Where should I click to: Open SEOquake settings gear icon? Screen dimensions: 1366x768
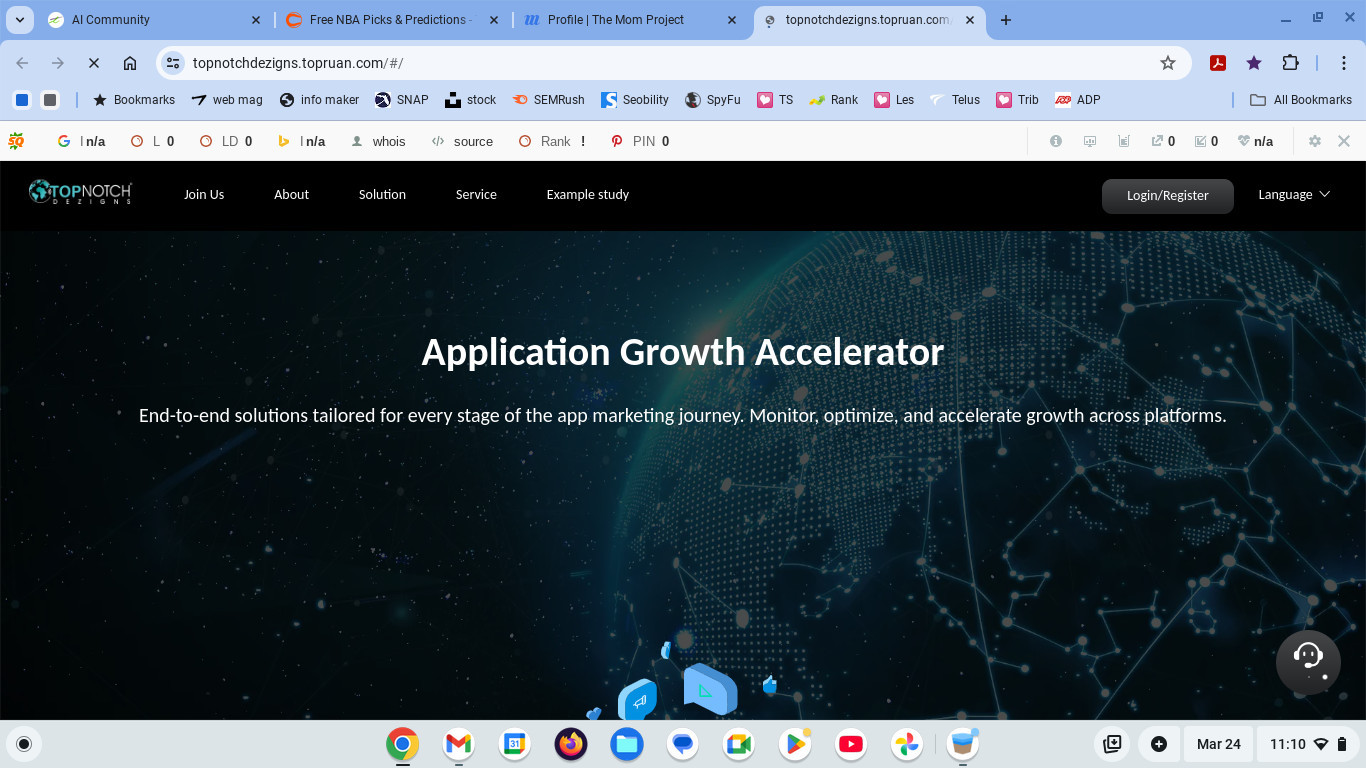(x=1315, y=141)
